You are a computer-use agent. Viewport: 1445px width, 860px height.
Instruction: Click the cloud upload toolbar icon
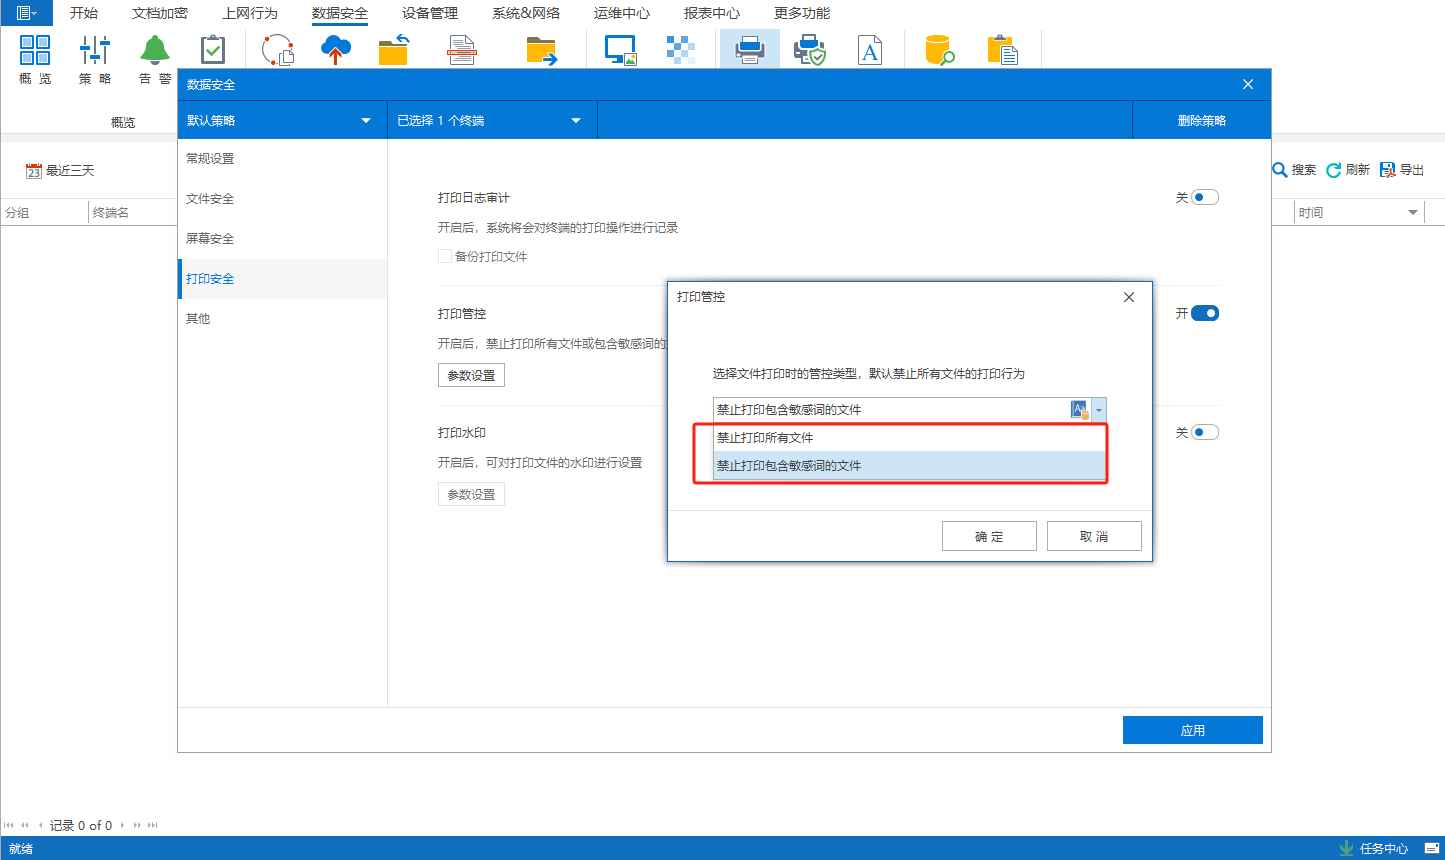tap(335, 50)
